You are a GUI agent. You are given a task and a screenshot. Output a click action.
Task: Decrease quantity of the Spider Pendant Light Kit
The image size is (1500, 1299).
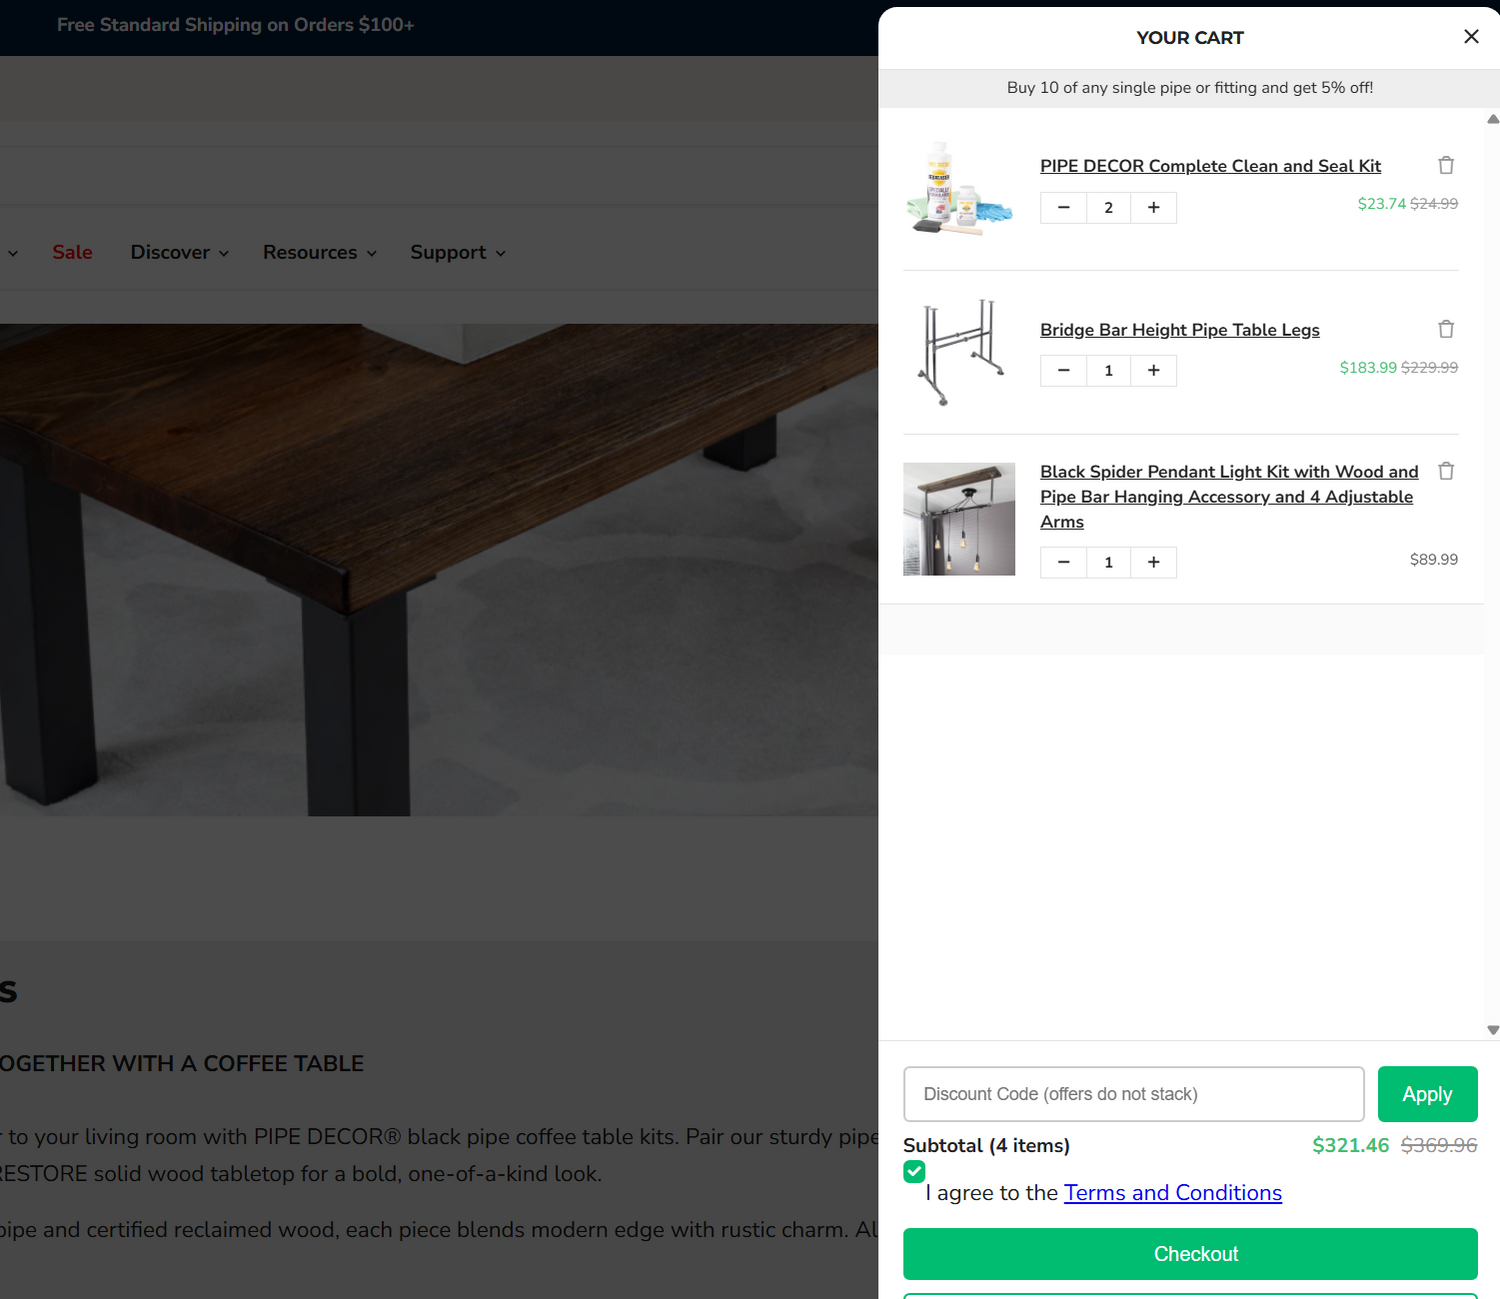pos(1063,562)
